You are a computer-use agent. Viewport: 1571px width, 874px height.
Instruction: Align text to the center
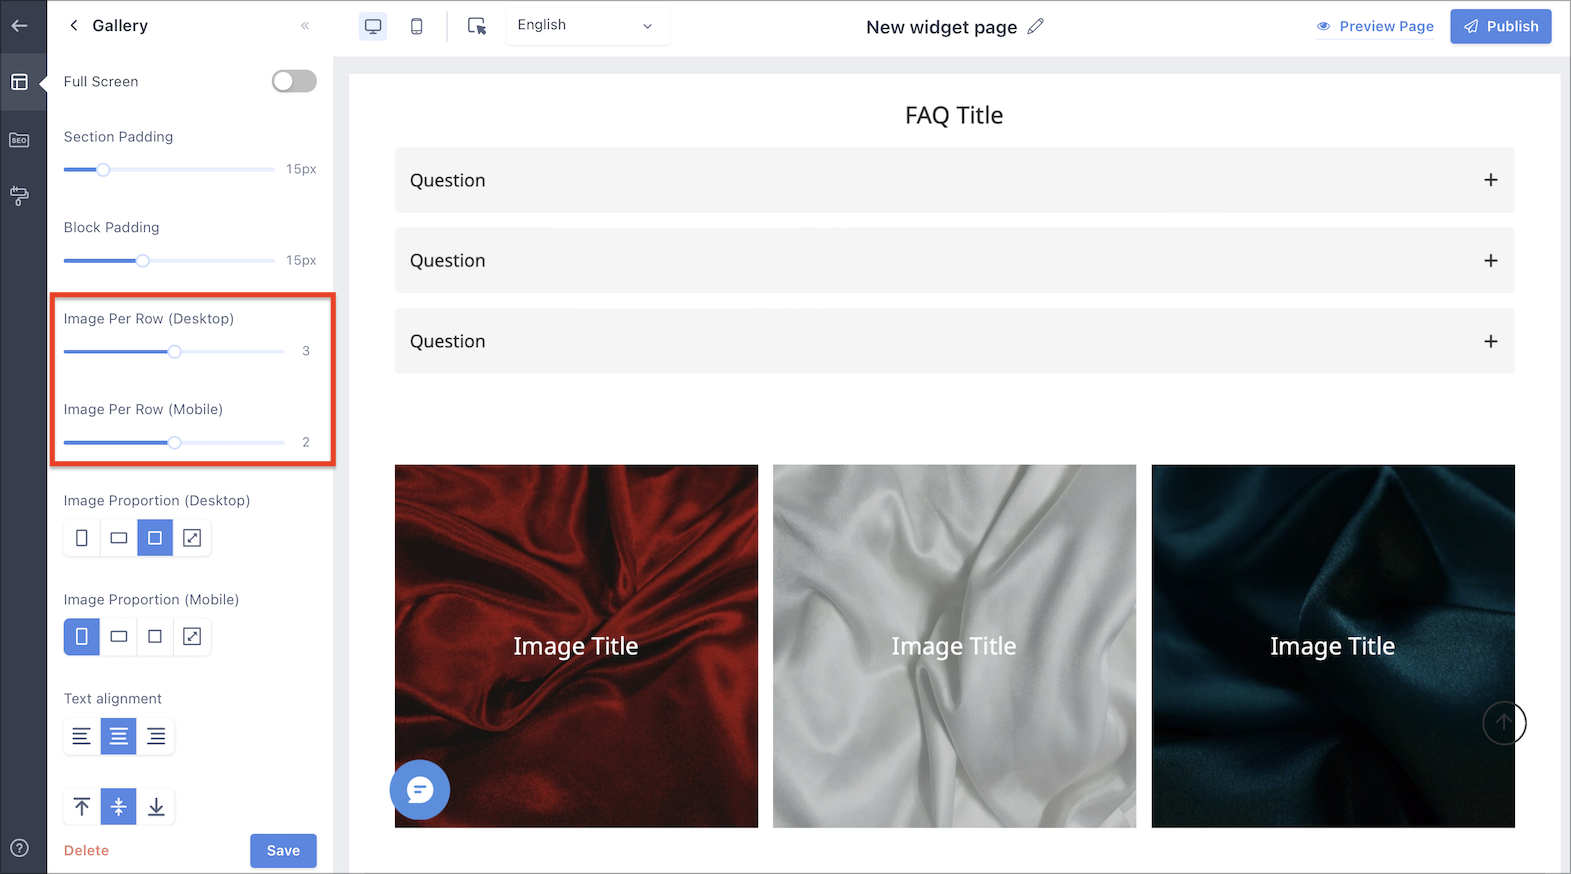(119, 736)
